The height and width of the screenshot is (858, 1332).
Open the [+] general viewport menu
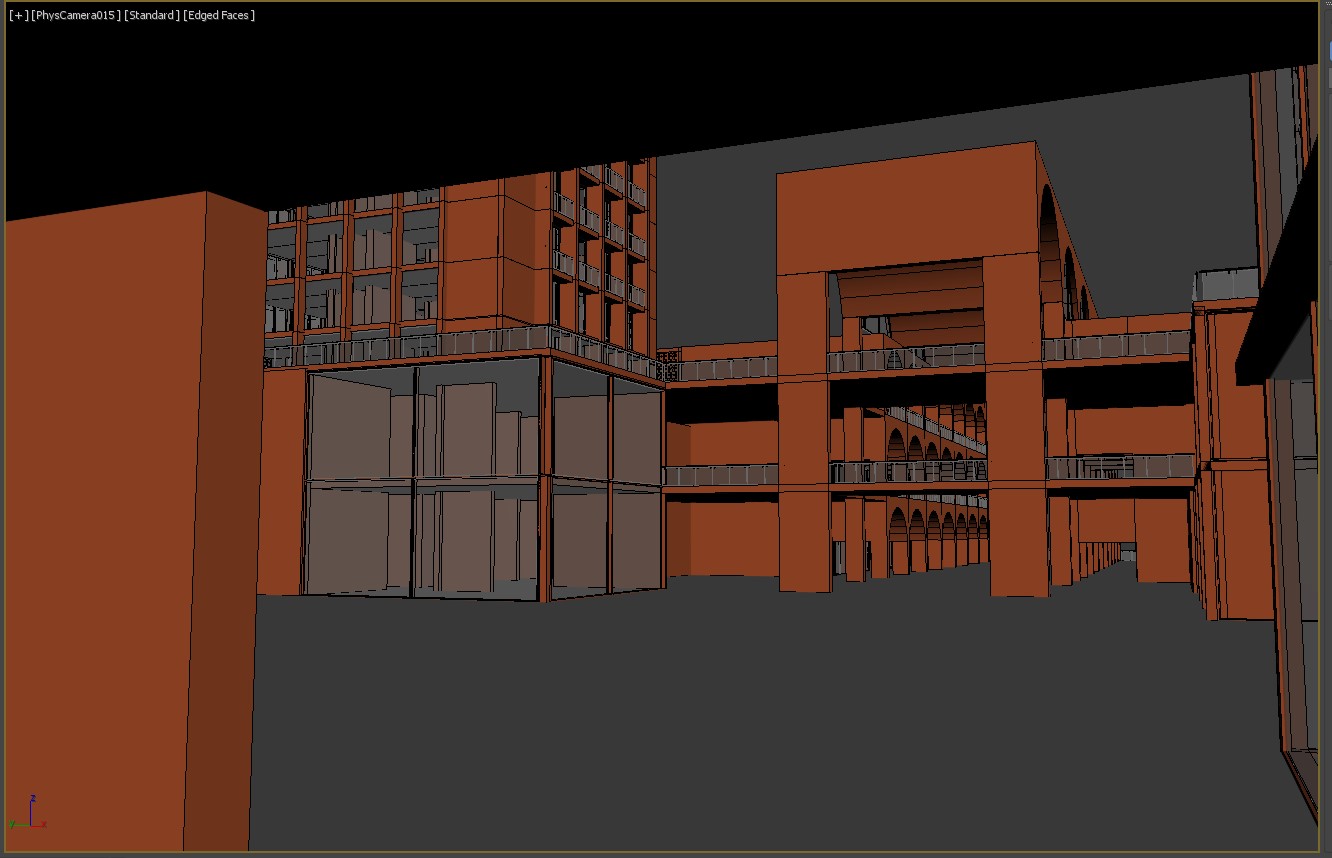point(19,16)
